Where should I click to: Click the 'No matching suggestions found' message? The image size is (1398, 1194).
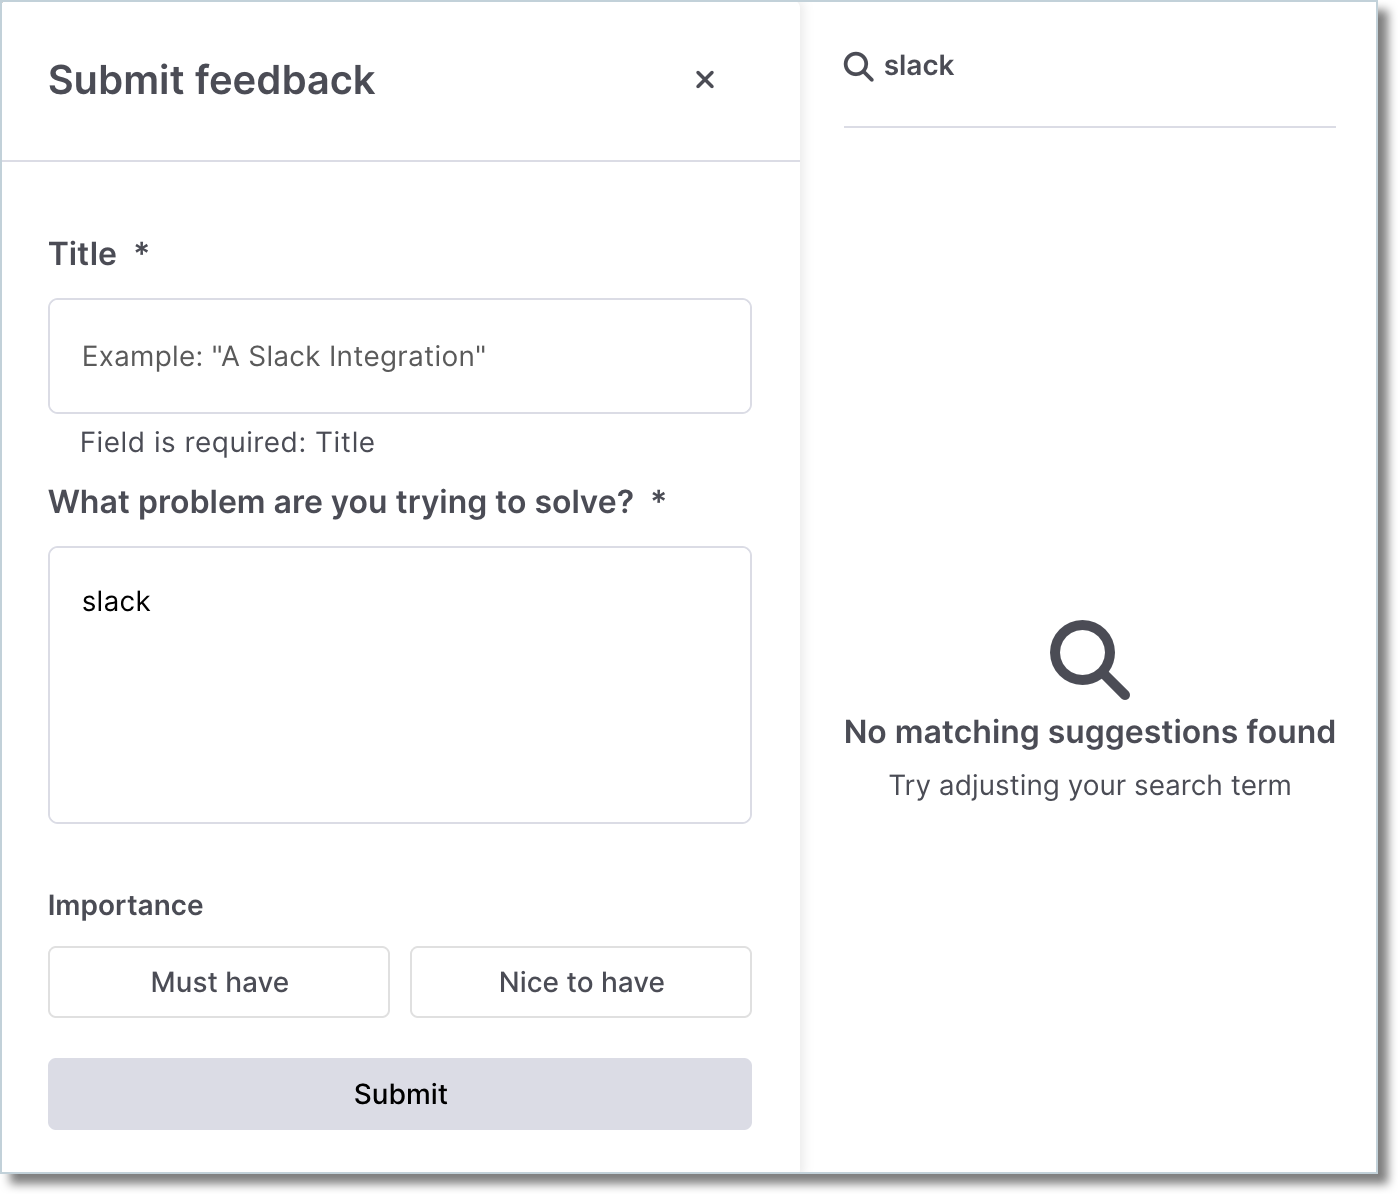click(1089, 731)
